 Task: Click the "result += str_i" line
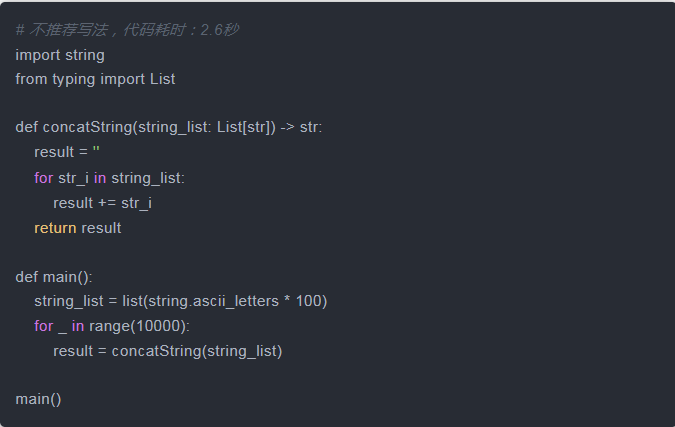click(x=102, y=202)
